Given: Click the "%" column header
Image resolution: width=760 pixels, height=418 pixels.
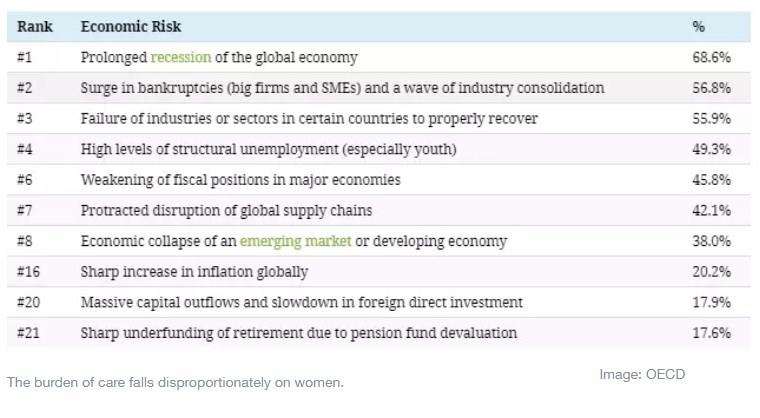Looking at the screenshot, I should point(698,27).
